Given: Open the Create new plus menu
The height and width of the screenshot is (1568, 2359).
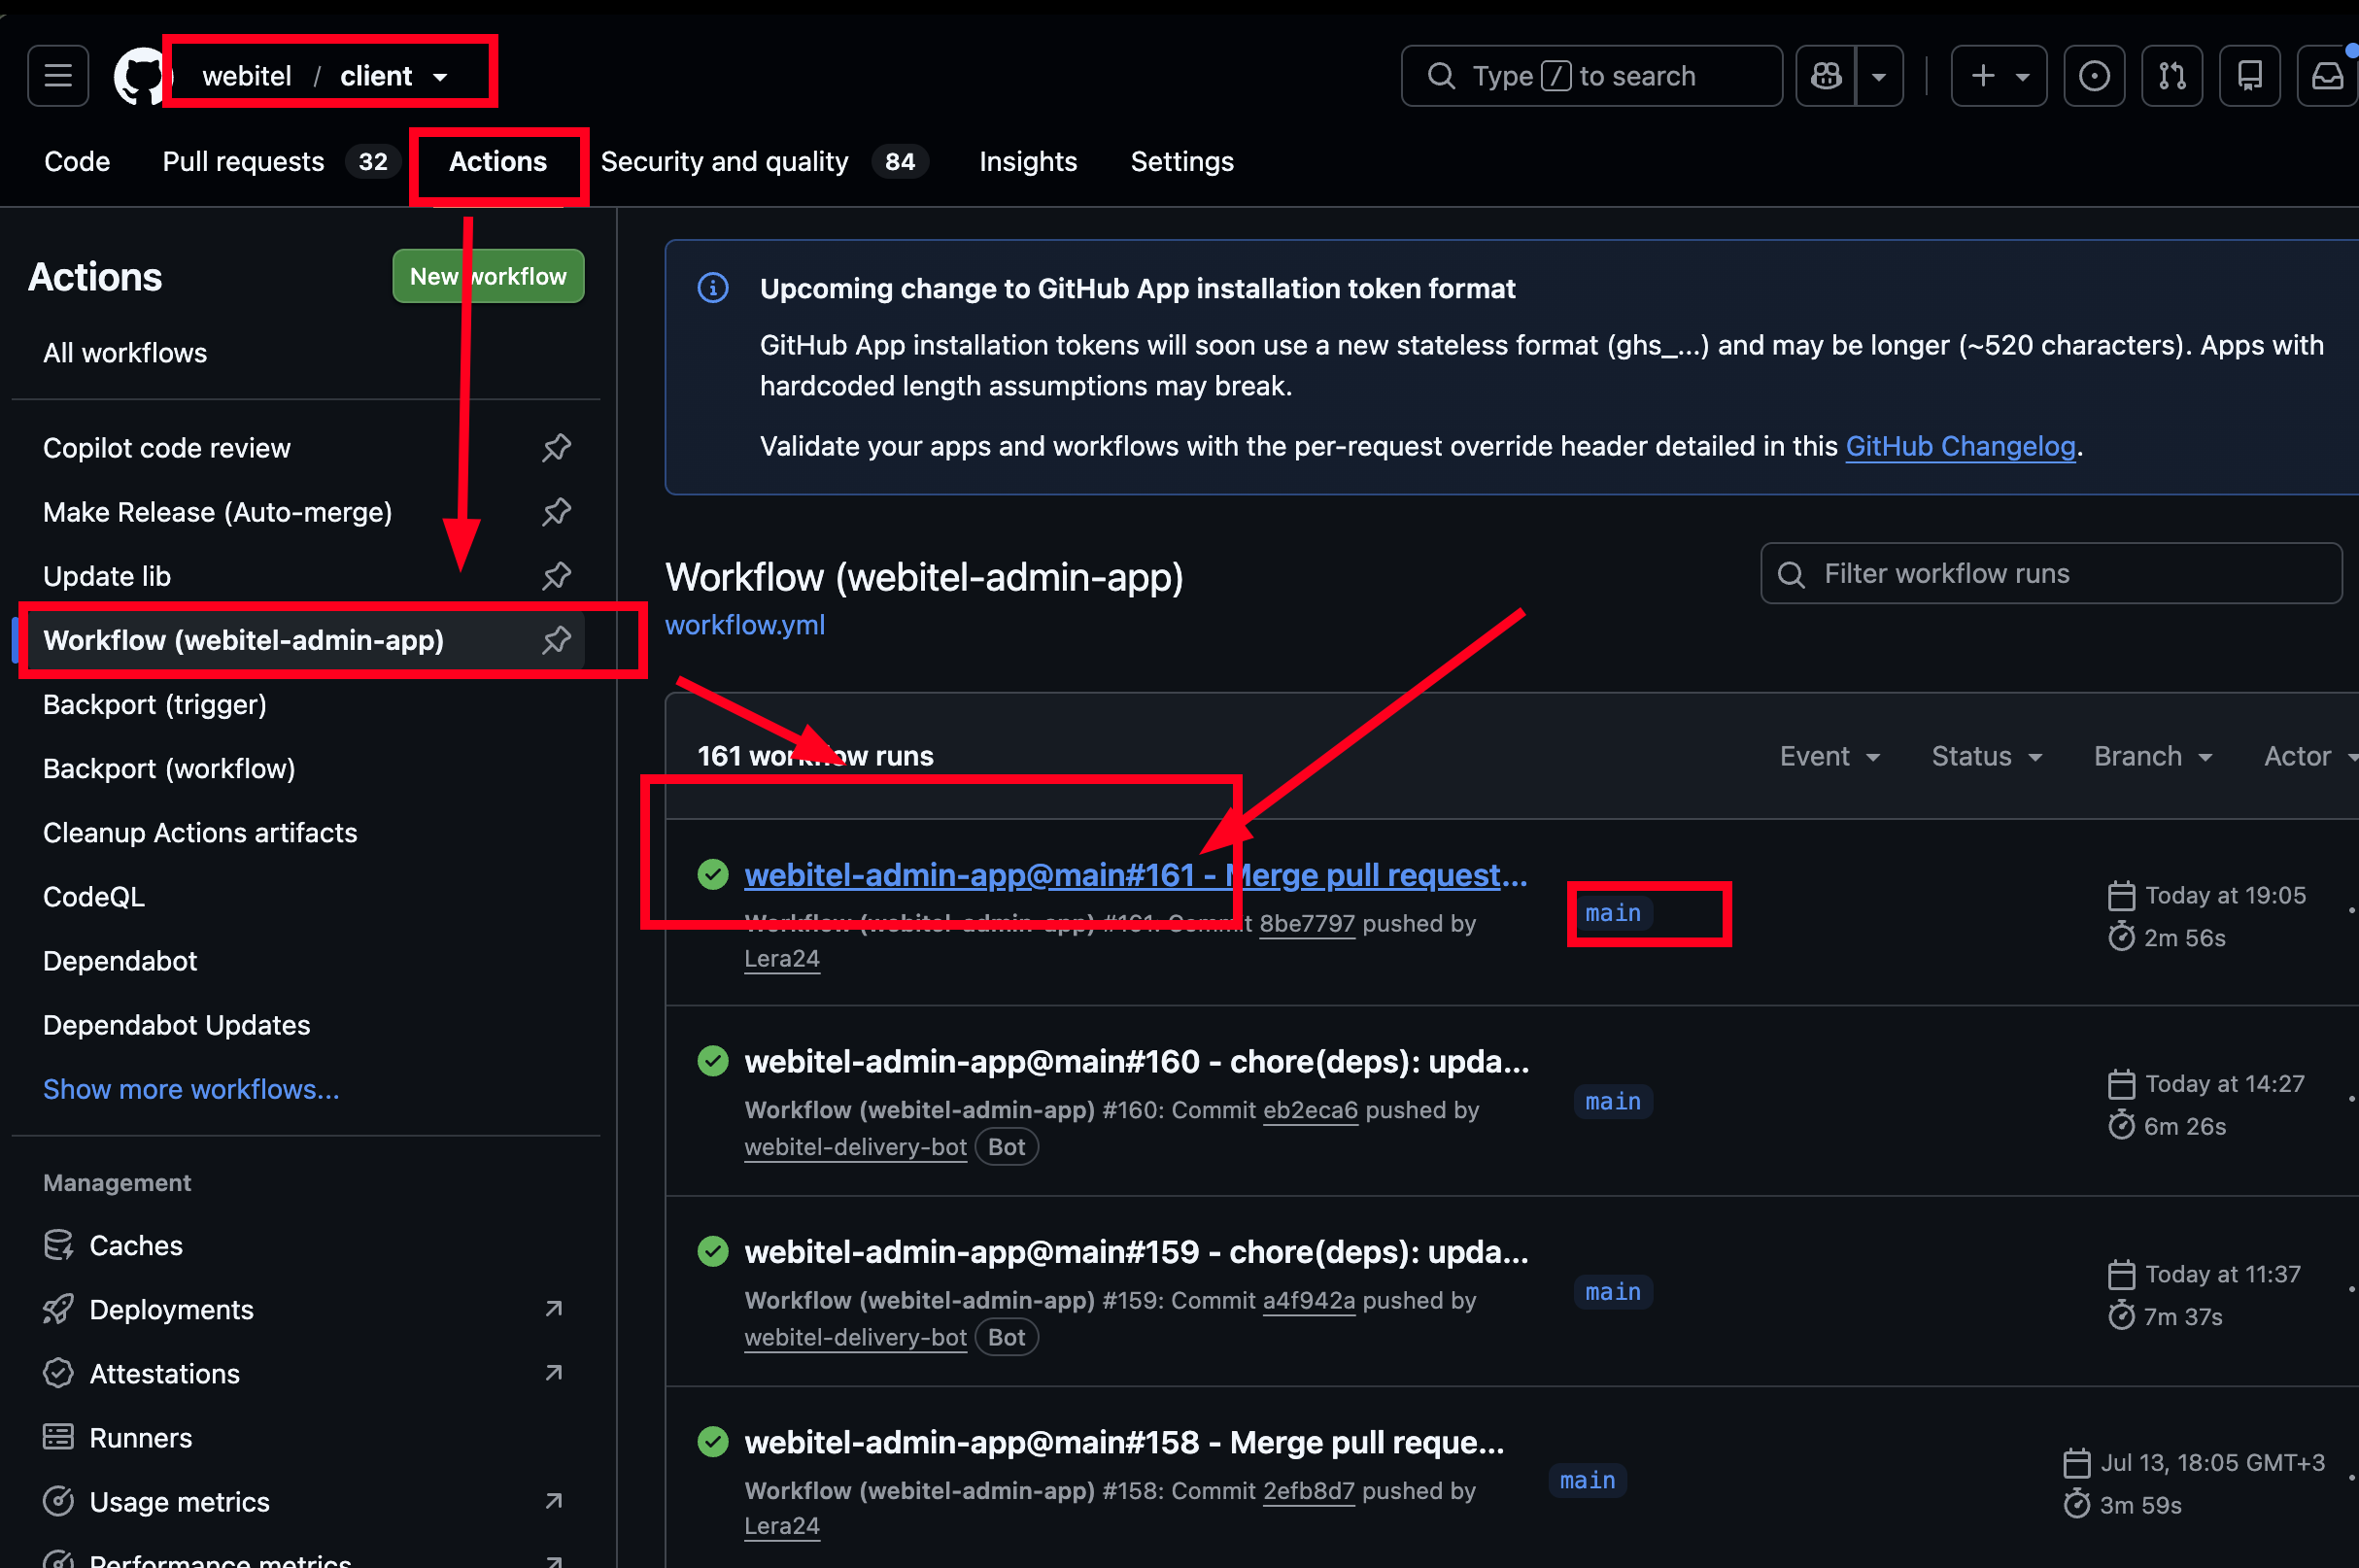Looking at the screenshot, I should click(1998, 76).
